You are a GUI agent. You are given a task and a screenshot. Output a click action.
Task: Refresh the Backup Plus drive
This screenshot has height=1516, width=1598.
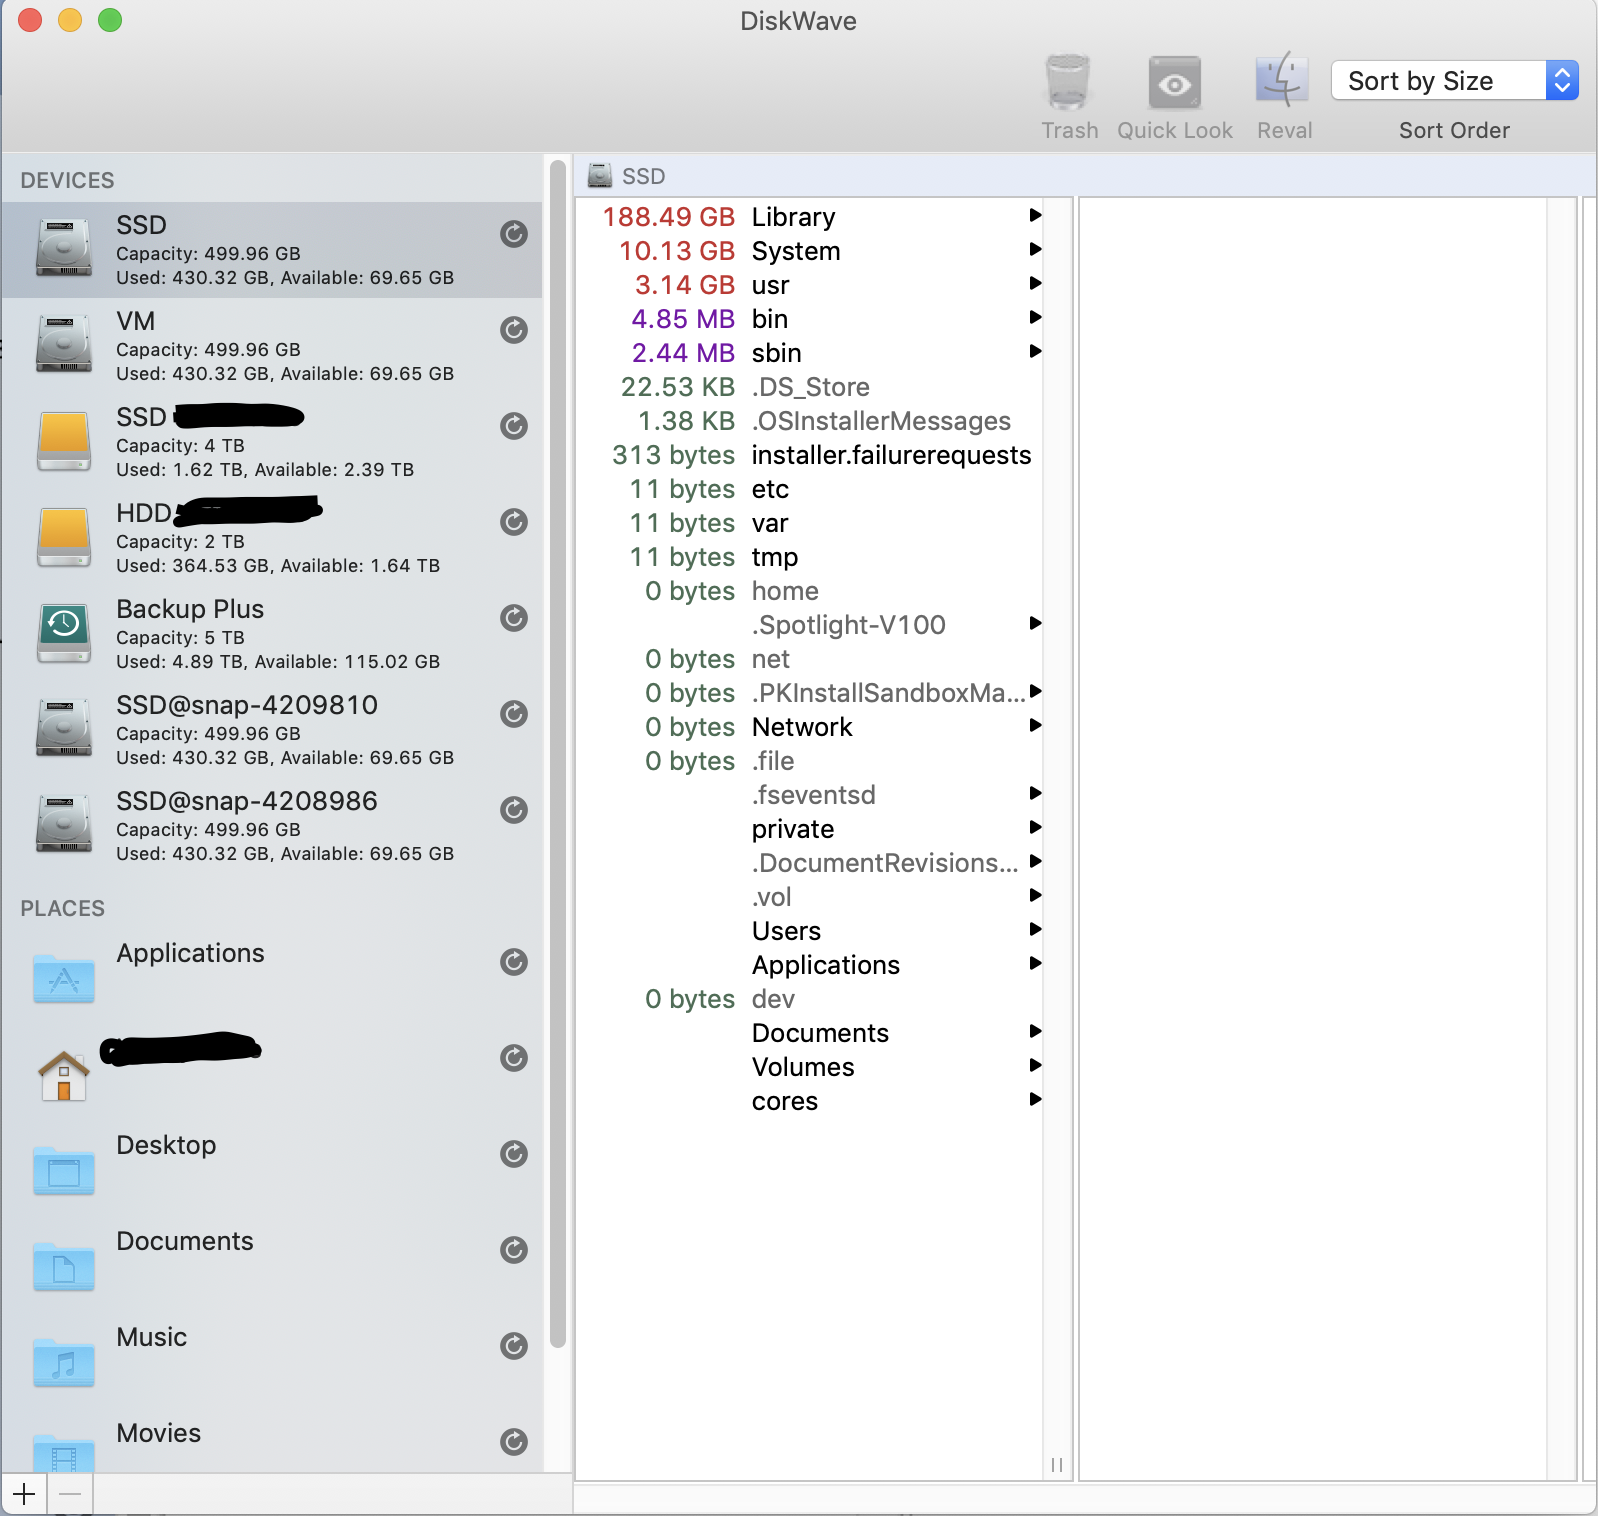click(x=514, y=618)
